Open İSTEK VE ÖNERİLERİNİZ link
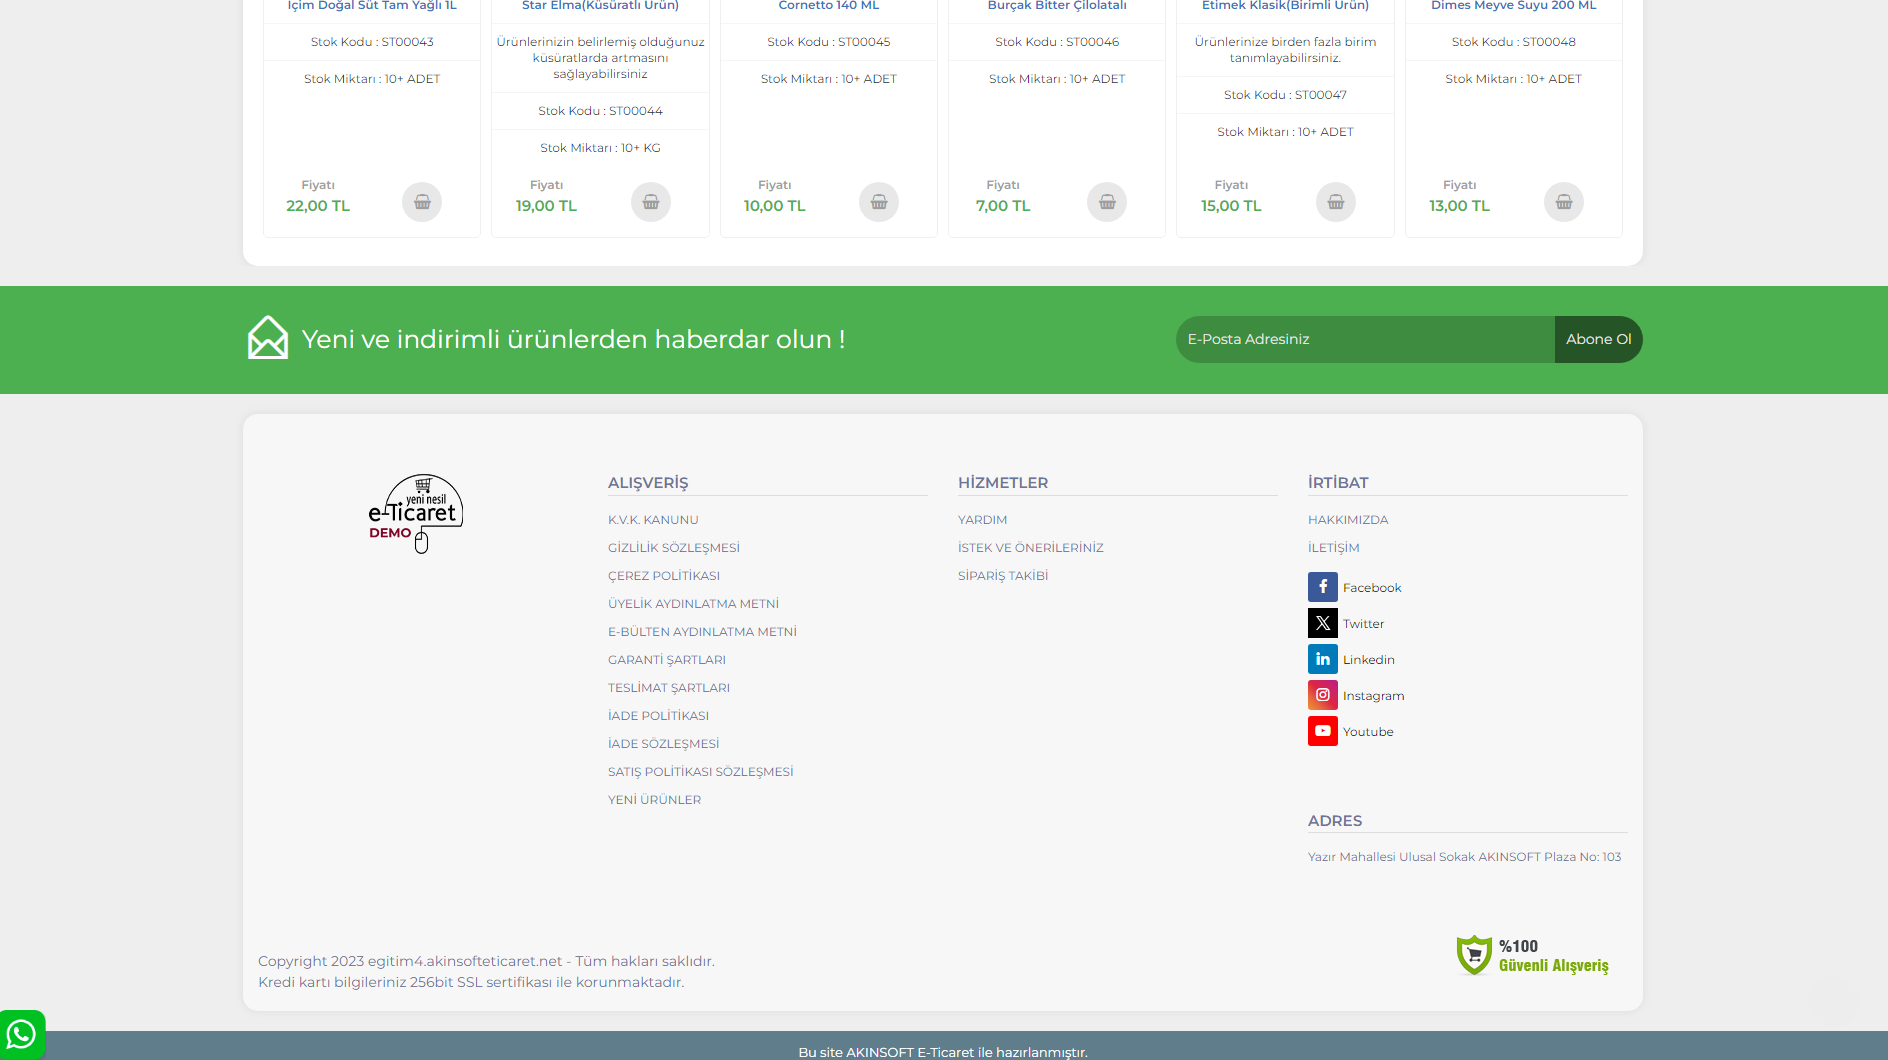 click(1030, 548)
